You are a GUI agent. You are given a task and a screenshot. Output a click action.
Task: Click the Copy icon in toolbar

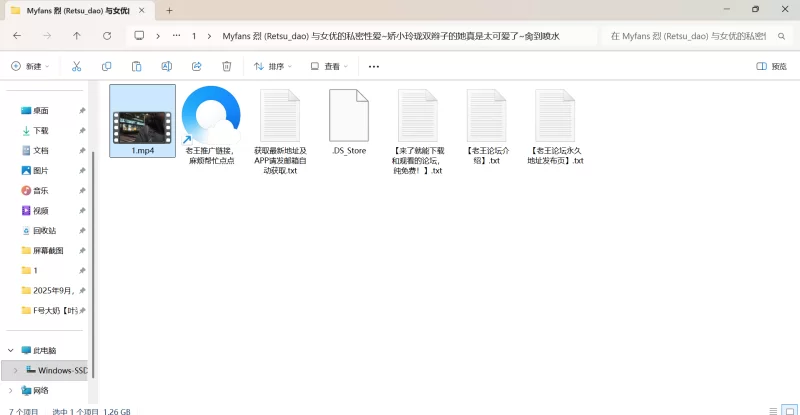coord(106,66)
